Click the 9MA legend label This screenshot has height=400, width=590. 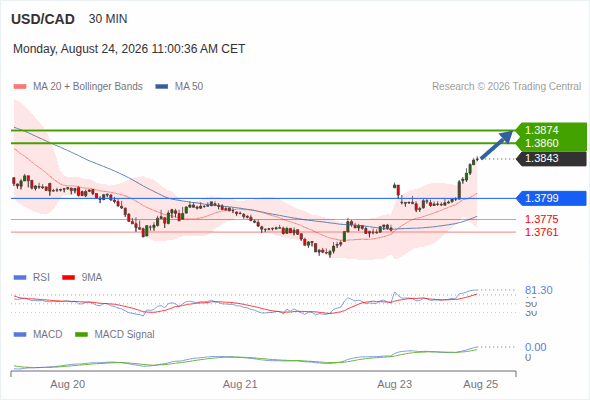(x=92, y=278)
